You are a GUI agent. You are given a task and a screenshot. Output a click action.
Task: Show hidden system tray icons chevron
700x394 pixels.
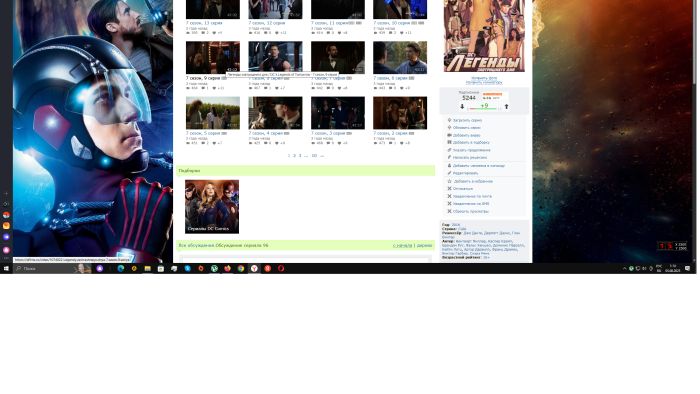625,269
